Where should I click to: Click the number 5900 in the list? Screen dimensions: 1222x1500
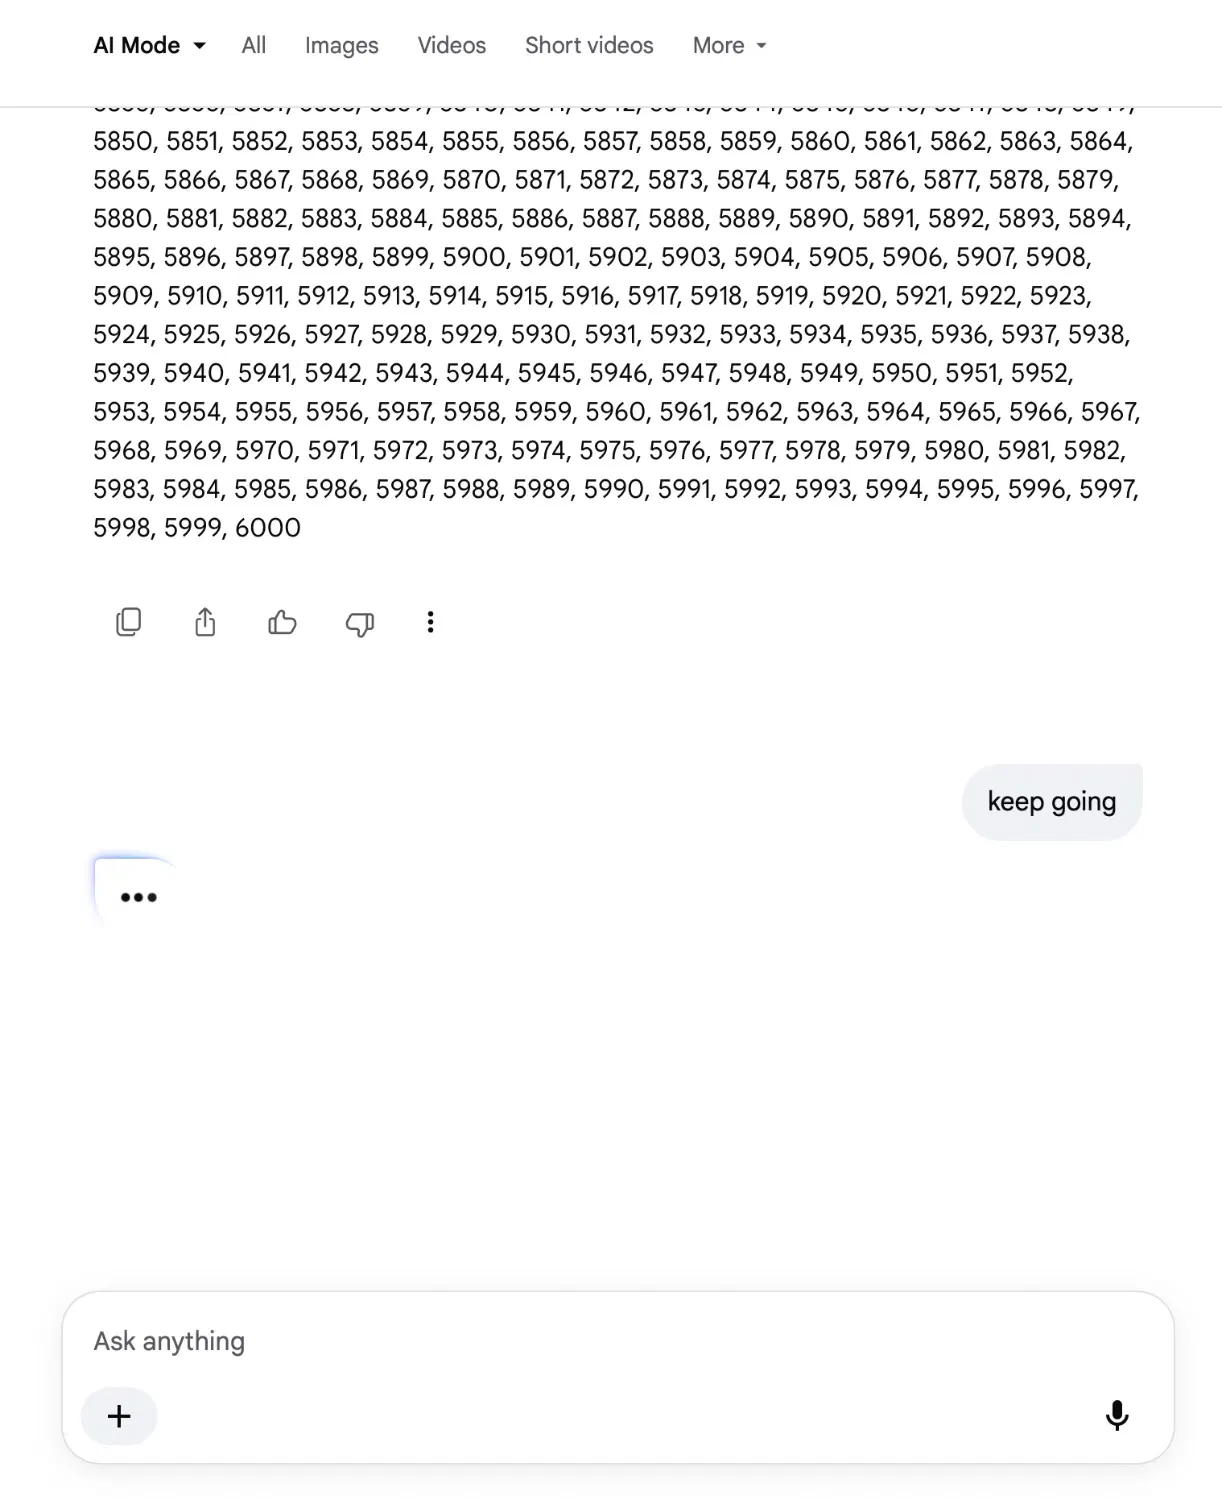475,257
